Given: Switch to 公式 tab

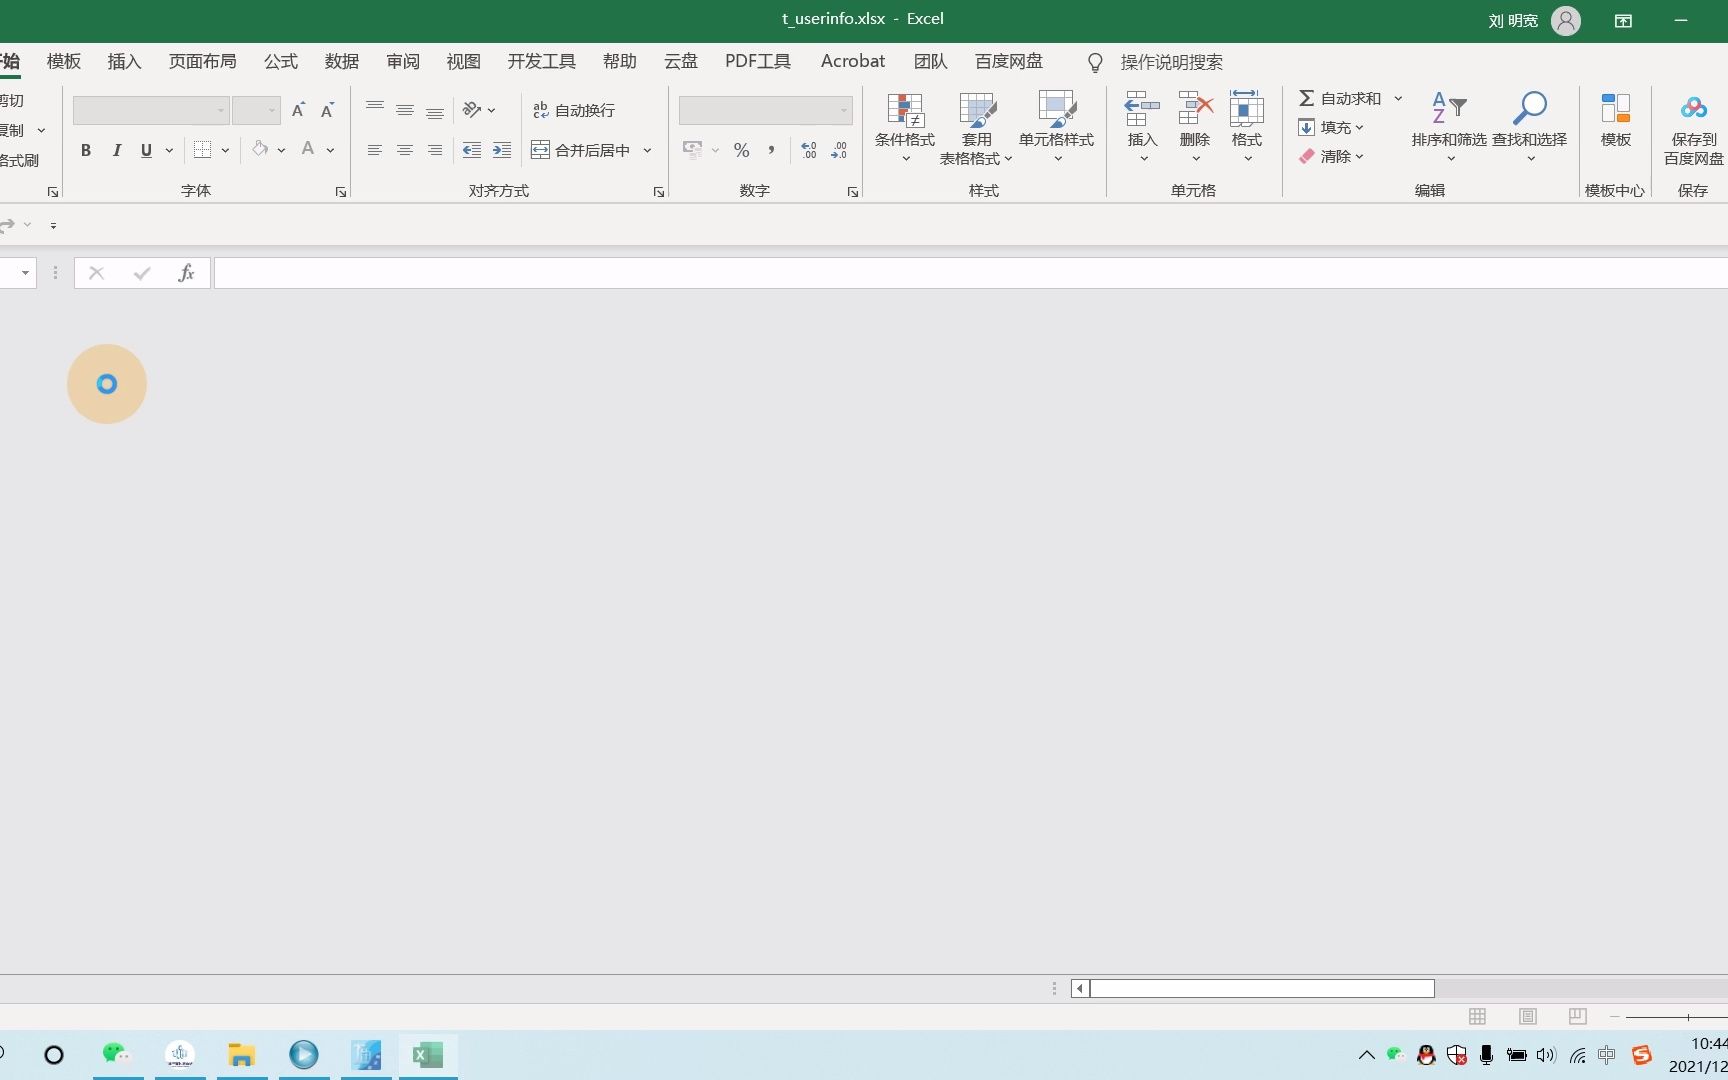Looking at the screenshot, I should coord(281,62).
